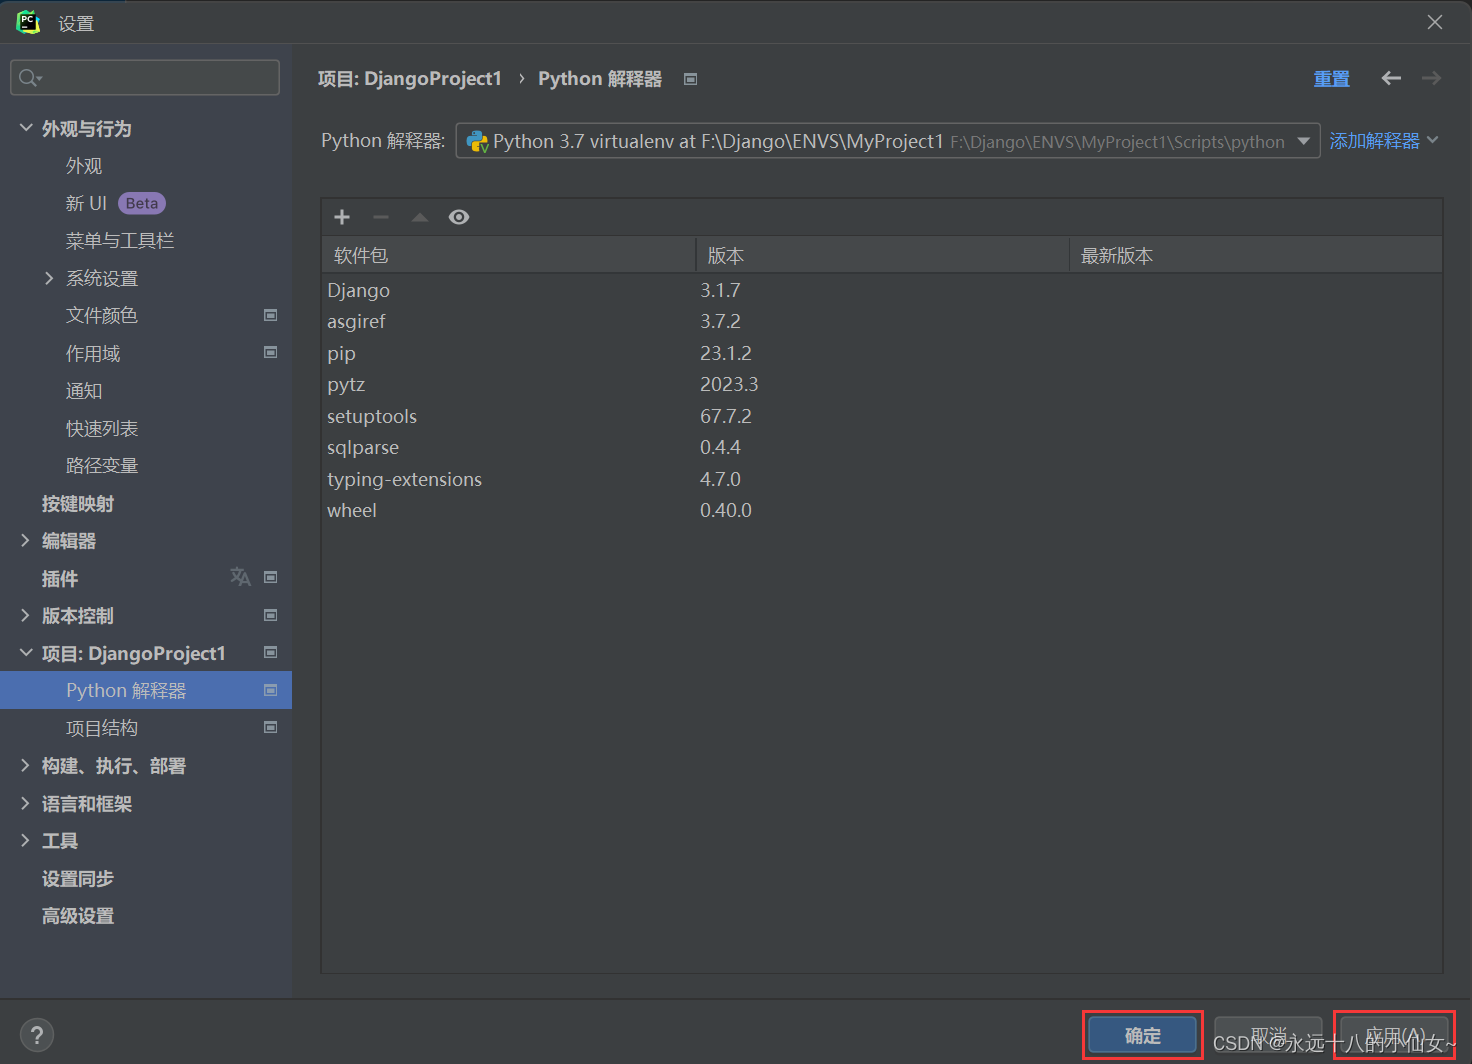Close the 设置 dialog window
Image resolution: width=1472 pixels, height=1064 pixels.
pos(1435,22)
